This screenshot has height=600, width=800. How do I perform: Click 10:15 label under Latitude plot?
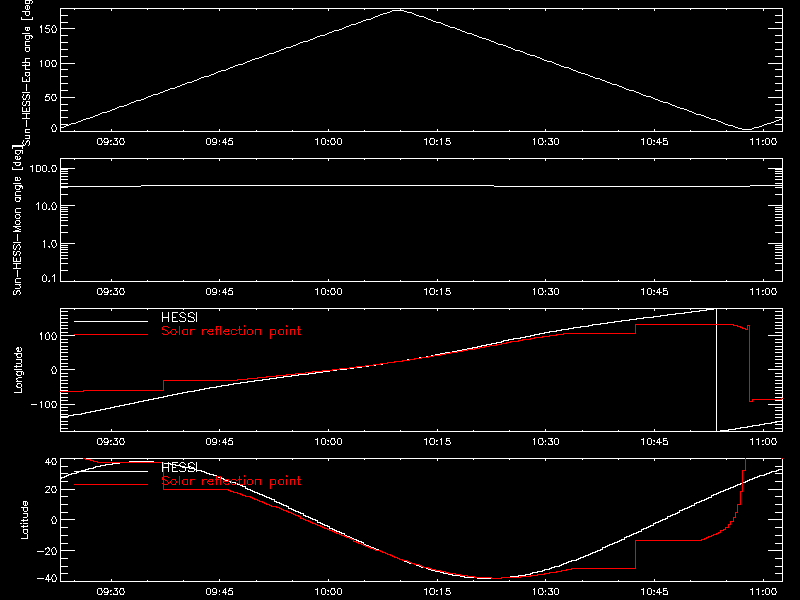tap(437, 592)
